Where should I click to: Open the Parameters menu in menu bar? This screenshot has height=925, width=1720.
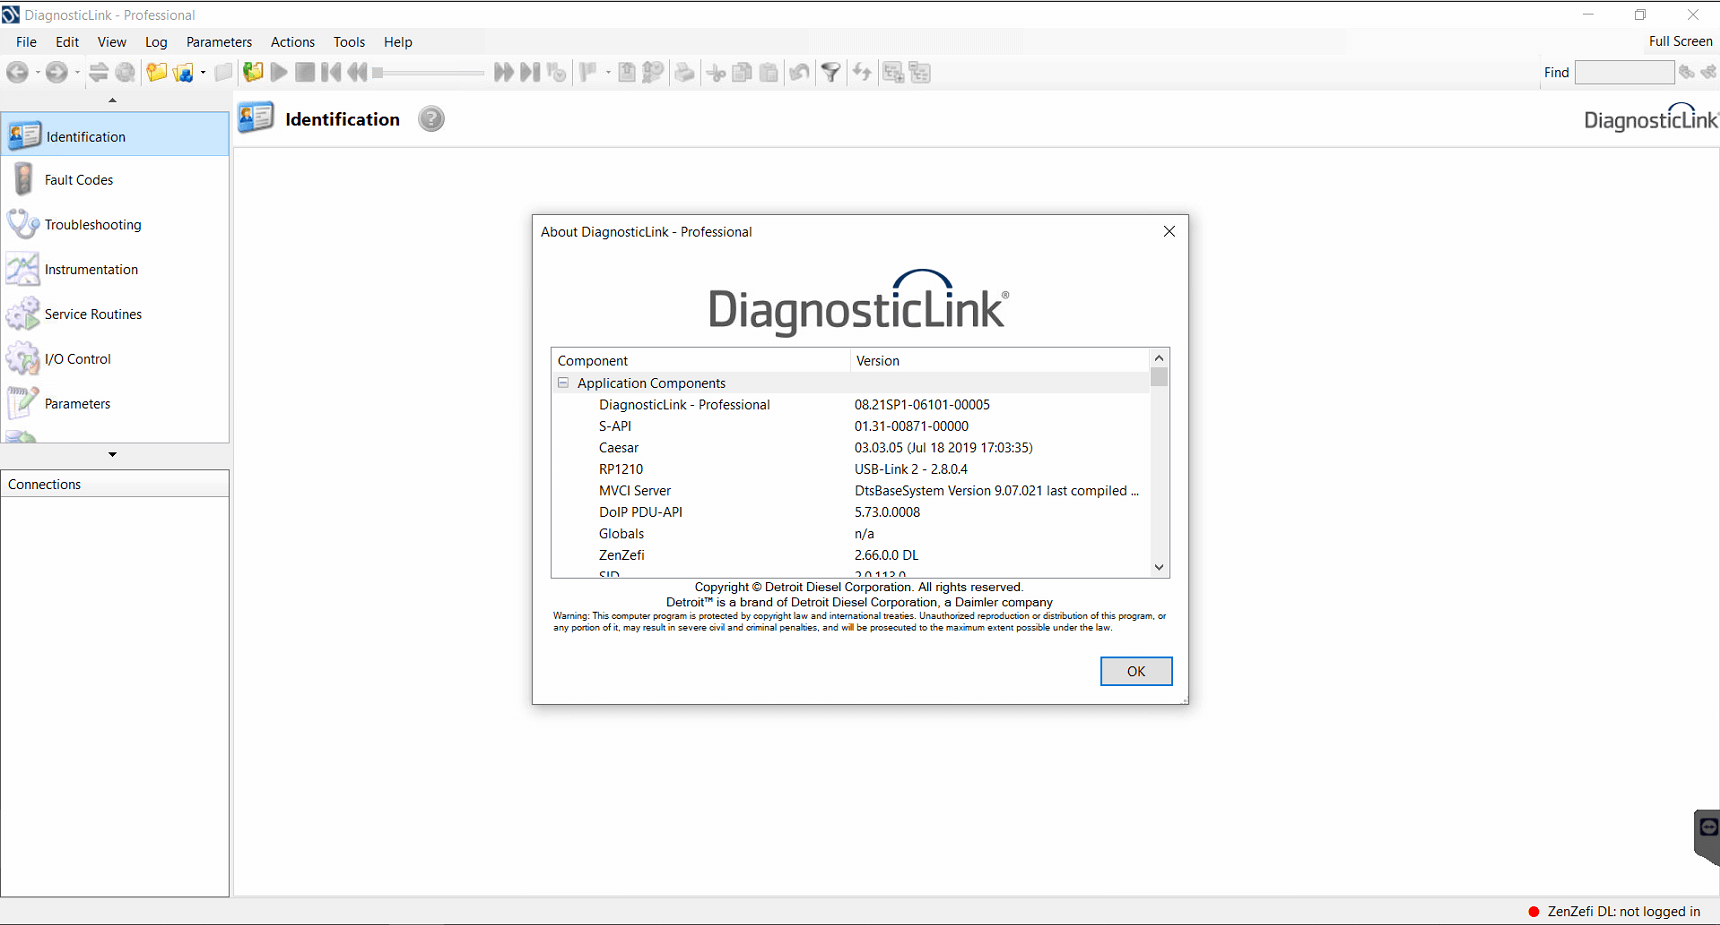coord(219,42)
